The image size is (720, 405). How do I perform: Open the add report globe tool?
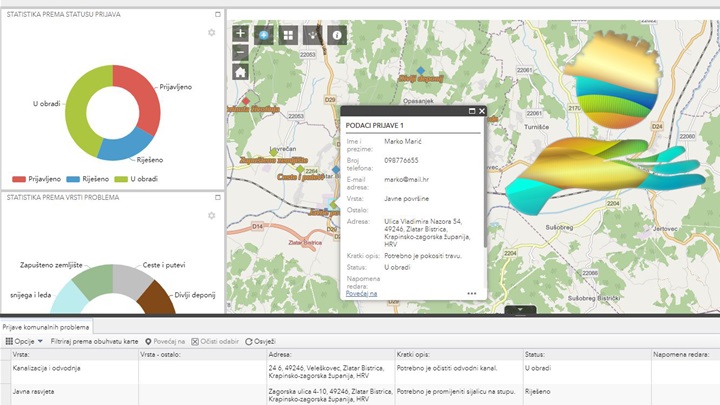265,34
